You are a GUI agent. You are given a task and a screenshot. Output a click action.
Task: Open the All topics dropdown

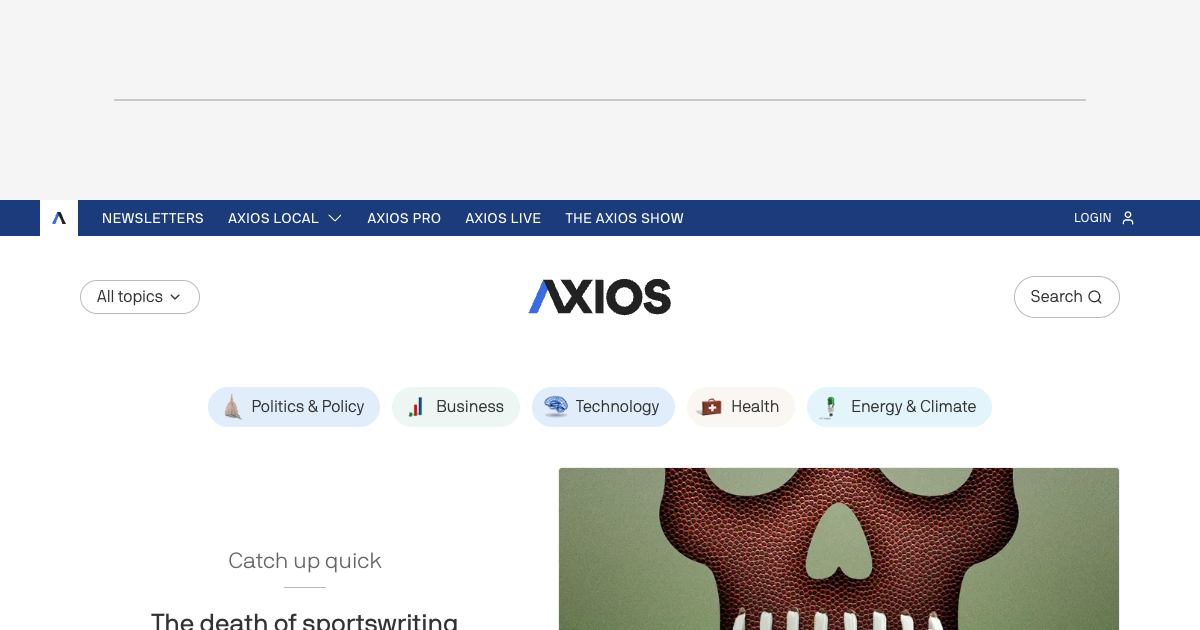click(x=139, y=296)
